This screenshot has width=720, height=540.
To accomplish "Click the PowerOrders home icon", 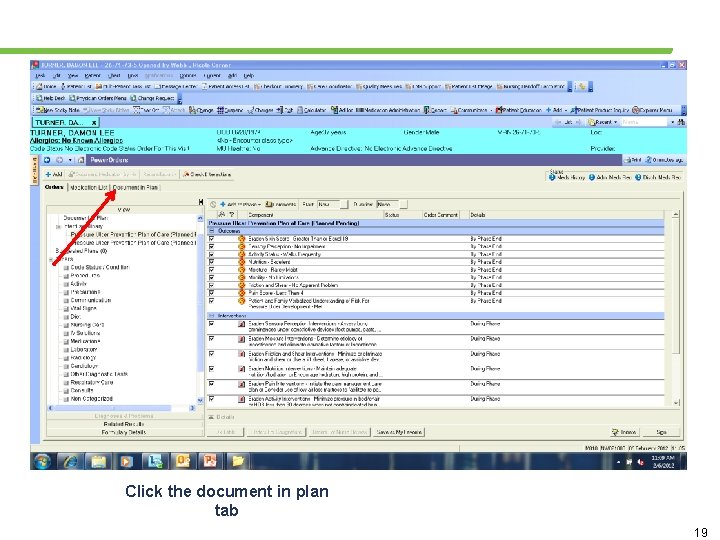I will [81, 160].
